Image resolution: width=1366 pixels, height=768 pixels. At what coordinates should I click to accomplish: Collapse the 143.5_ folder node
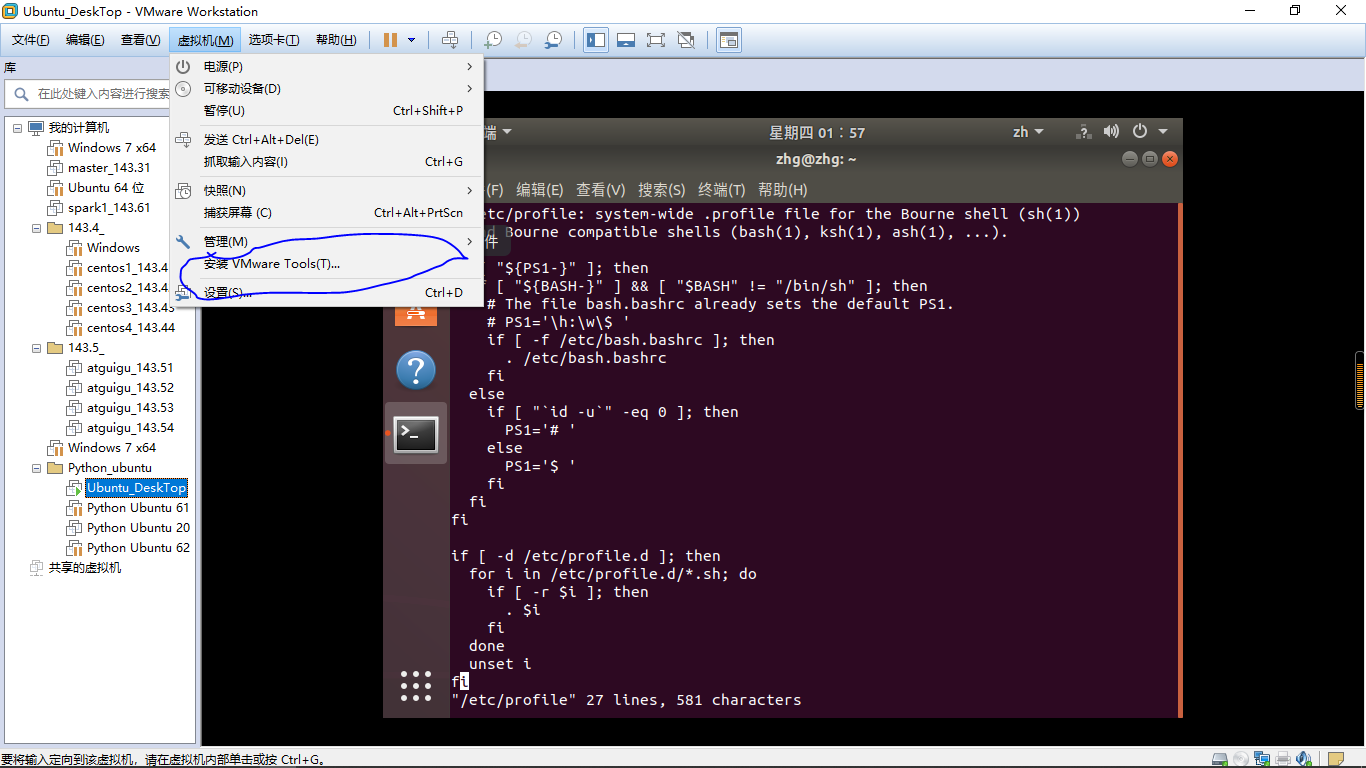(36, 348)
